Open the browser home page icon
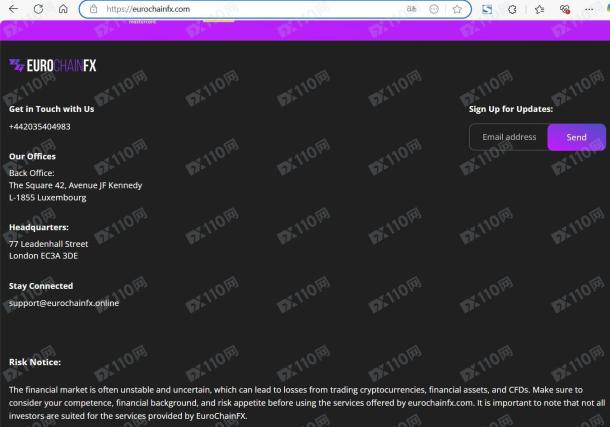 pos(63,9)
